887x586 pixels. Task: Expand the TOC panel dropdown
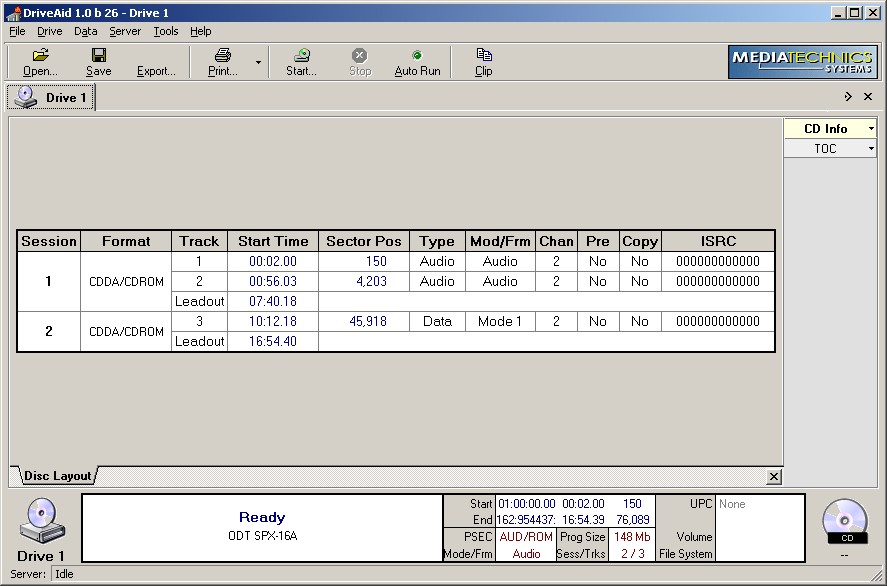871,149
